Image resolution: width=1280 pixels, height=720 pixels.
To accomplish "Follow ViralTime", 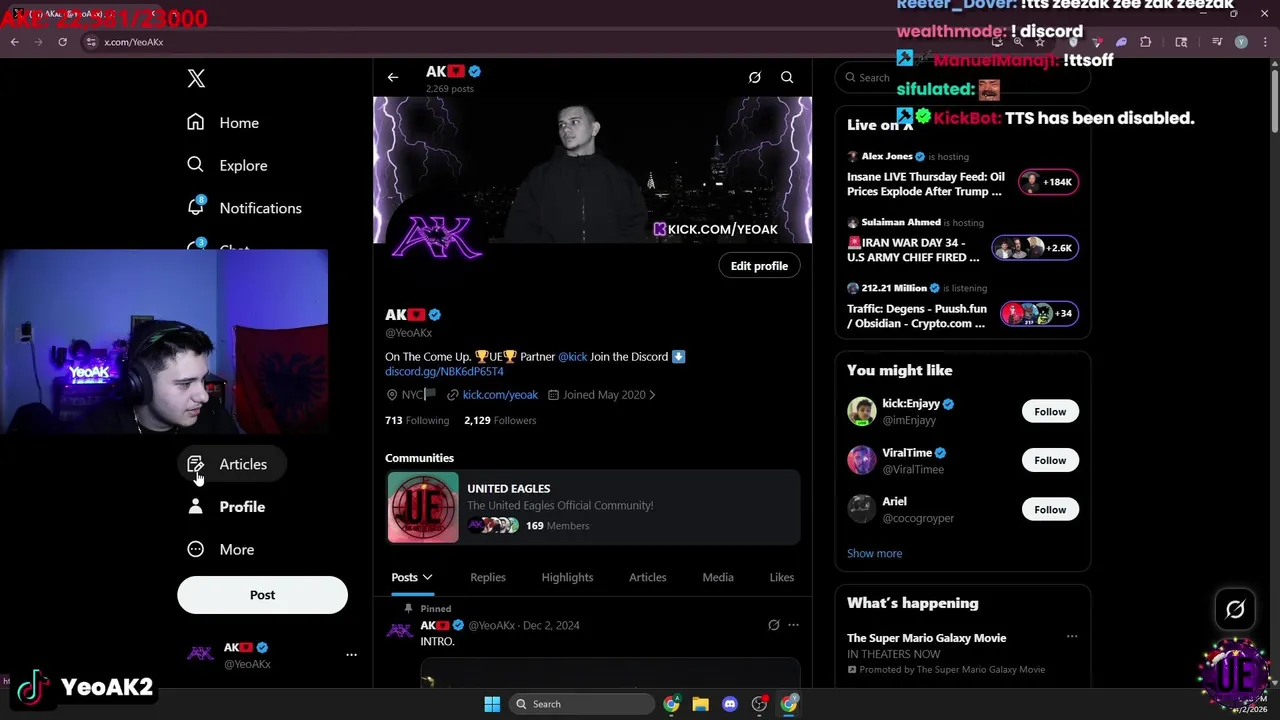I will pos(1050,460).
